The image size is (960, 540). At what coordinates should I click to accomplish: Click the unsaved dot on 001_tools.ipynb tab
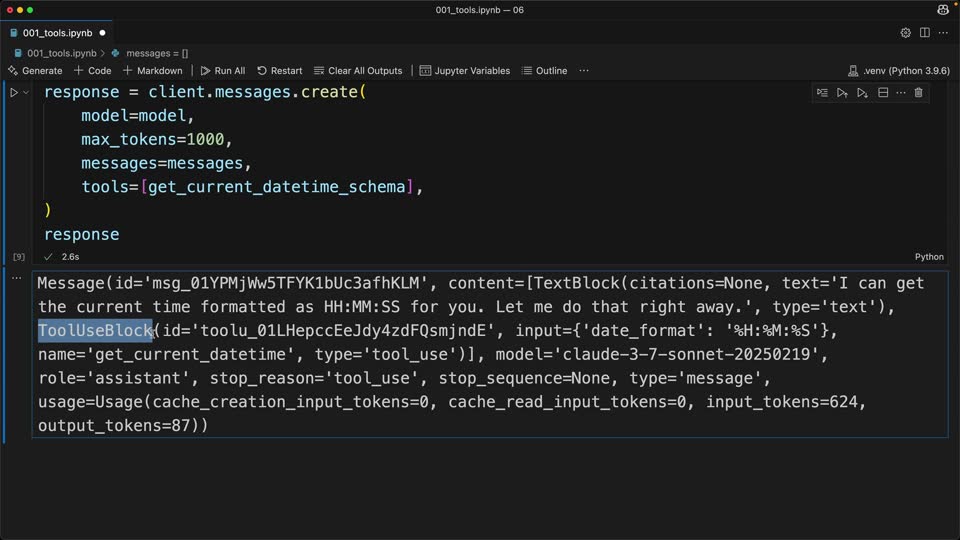tap(102, 33)
